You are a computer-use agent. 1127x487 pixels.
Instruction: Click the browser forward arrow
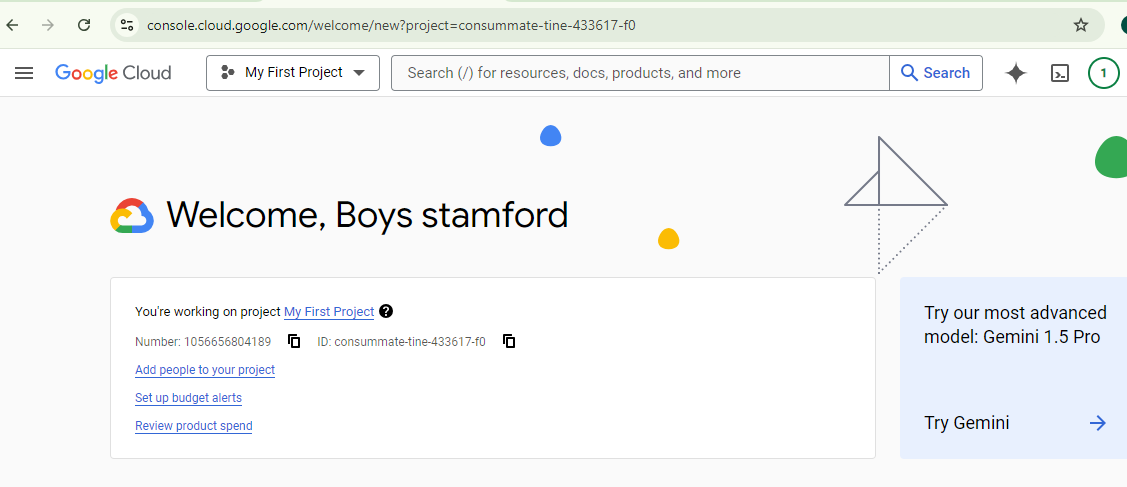pos(48,25)
